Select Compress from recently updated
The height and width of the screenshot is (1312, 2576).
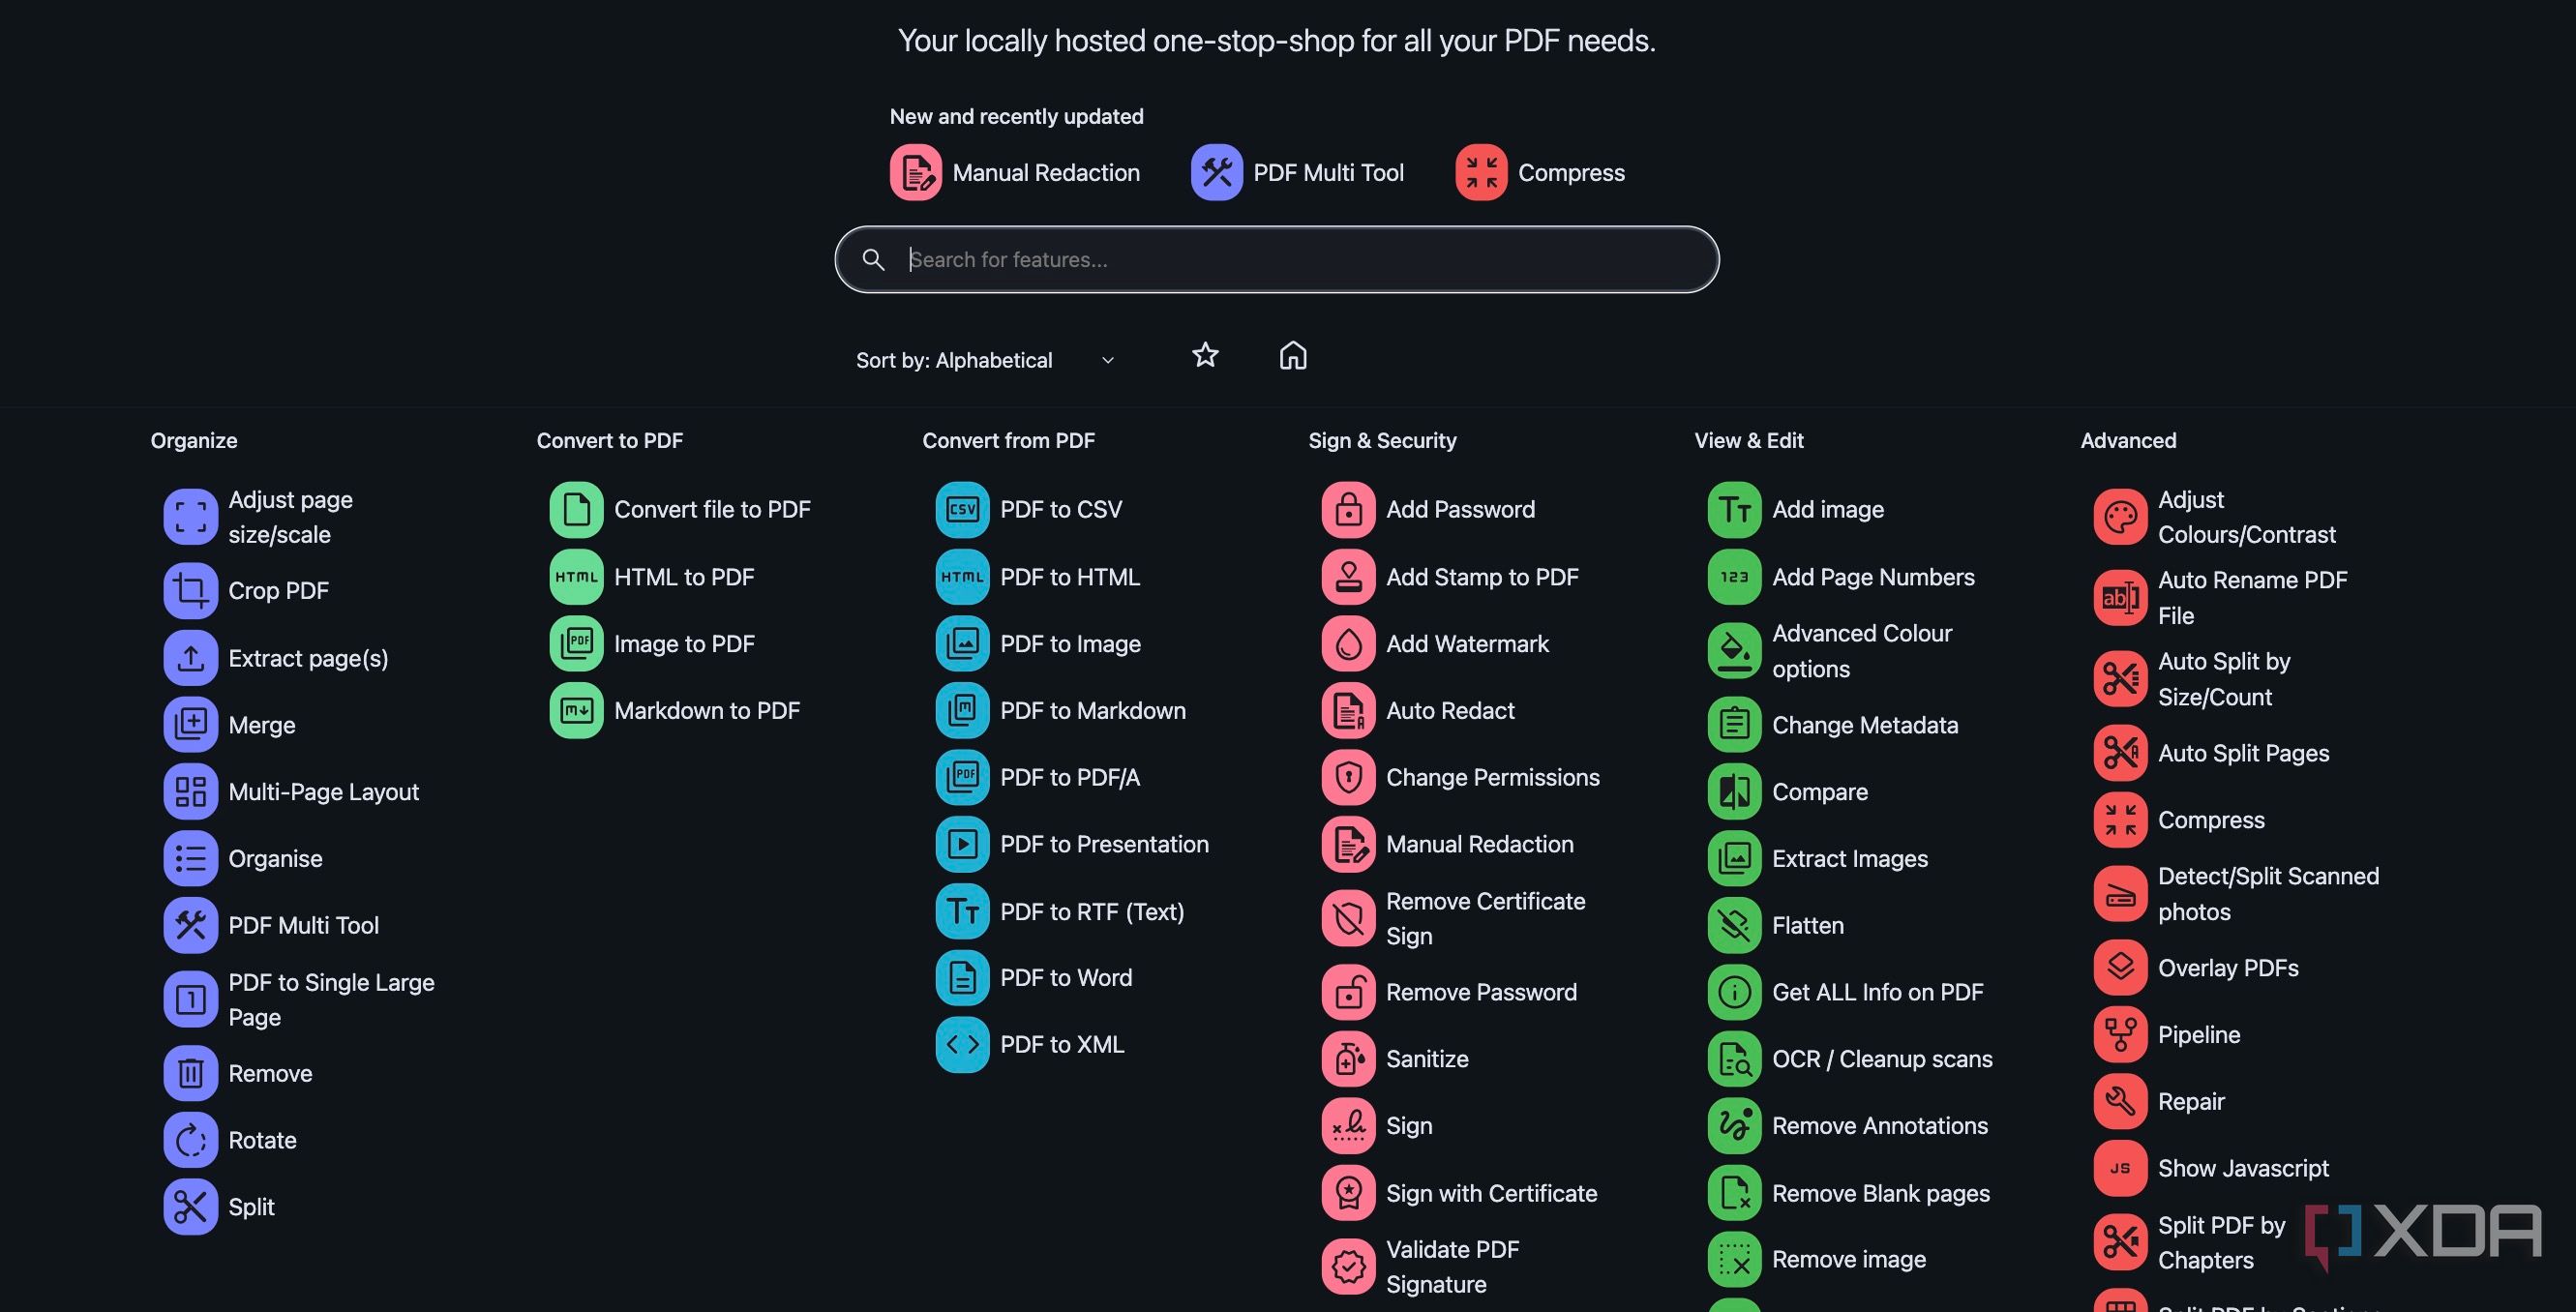coord(1541,172)
